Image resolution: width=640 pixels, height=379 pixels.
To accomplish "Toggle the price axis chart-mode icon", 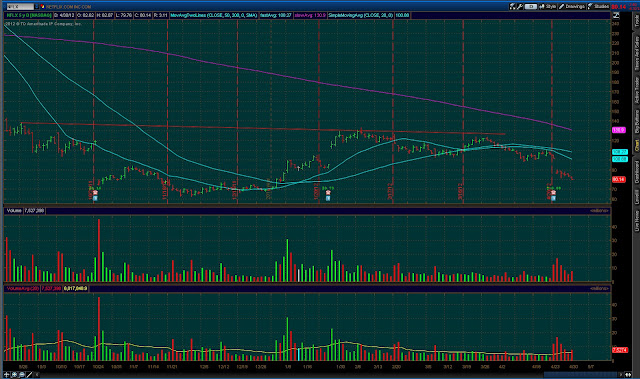I will [x=616, y=15].
